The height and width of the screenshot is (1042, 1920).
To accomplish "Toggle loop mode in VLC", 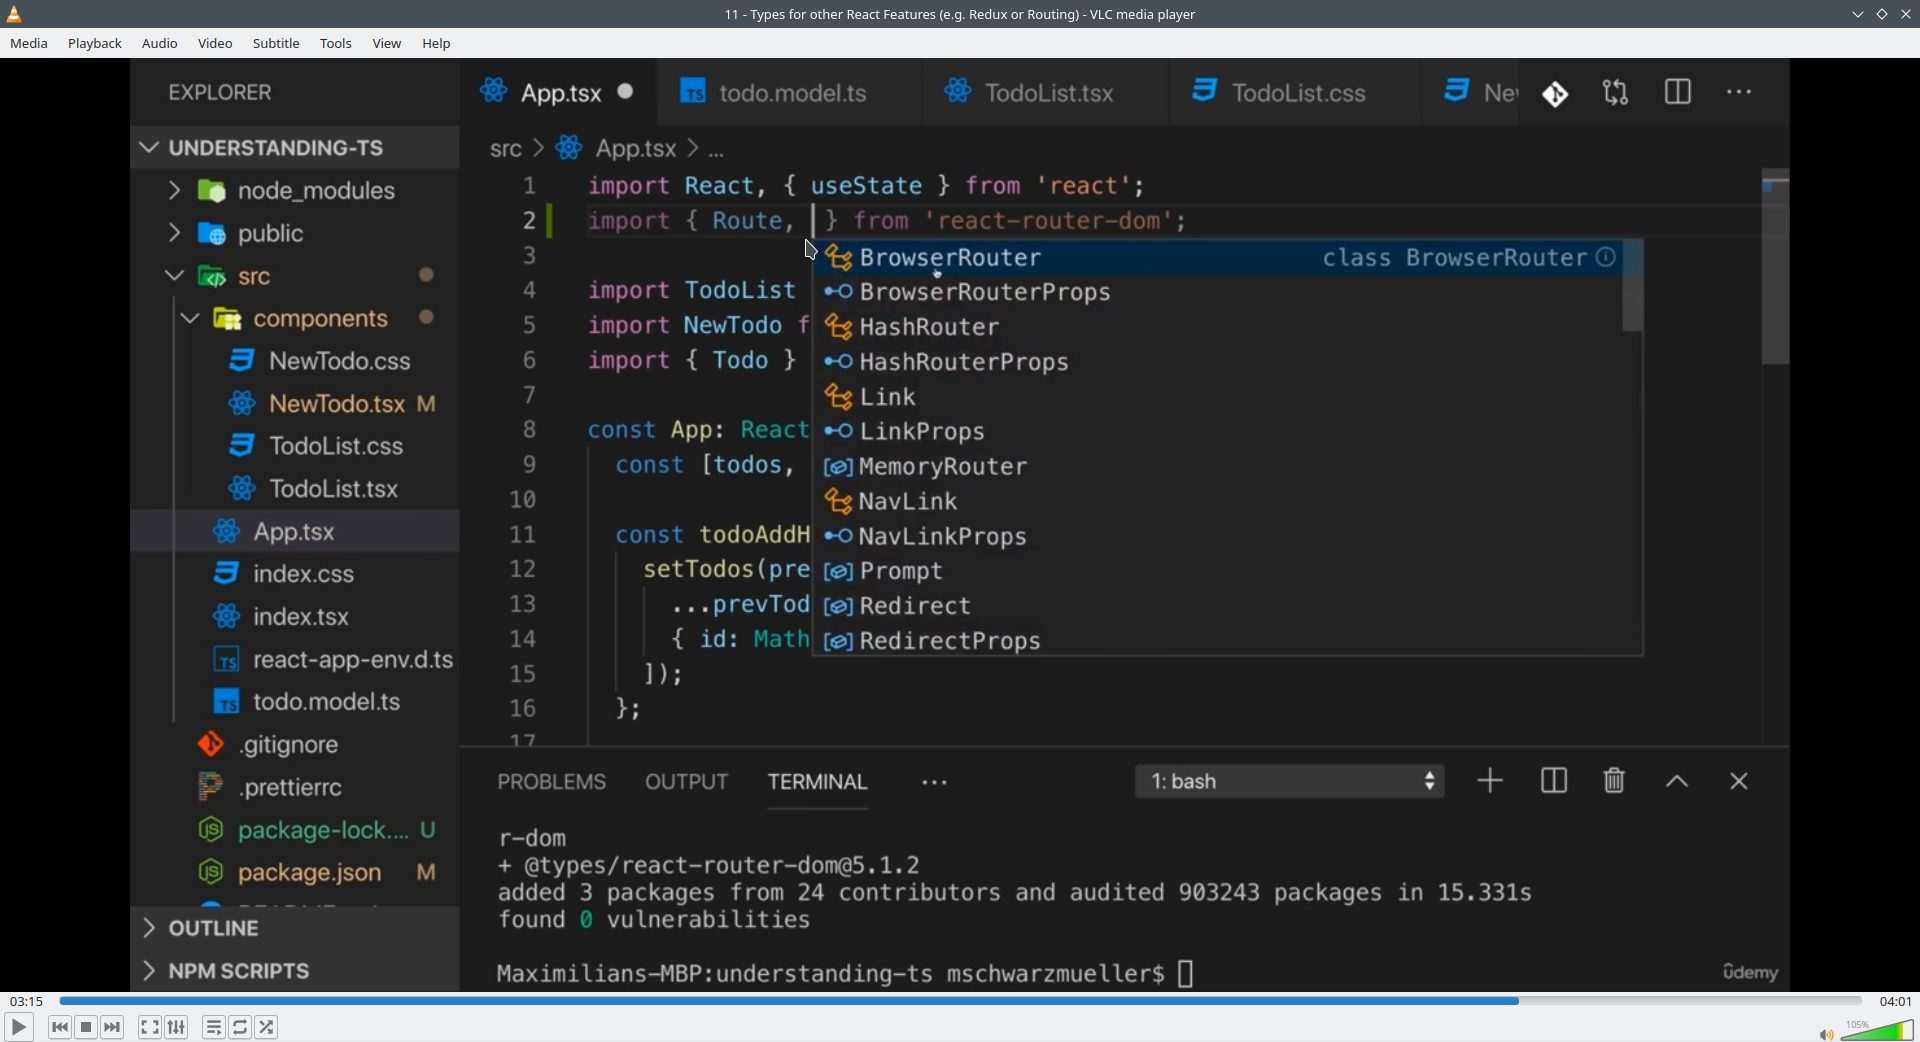I will coord(241,1027).
